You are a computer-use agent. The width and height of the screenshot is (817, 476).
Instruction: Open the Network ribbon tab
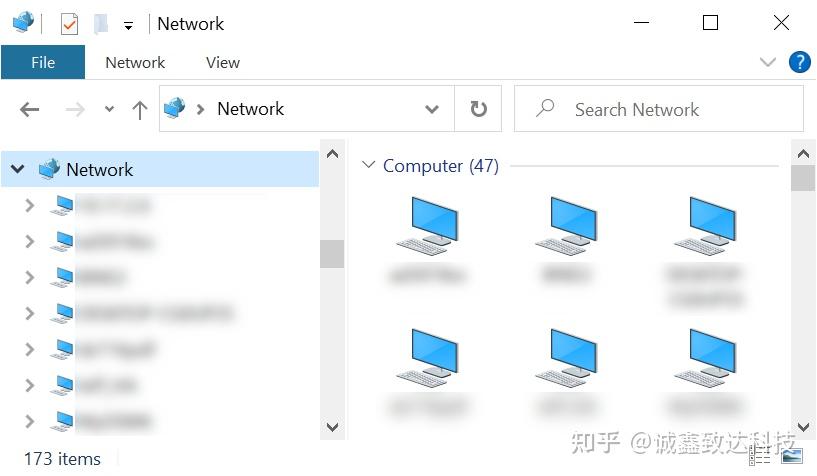(x=135, y=62)
